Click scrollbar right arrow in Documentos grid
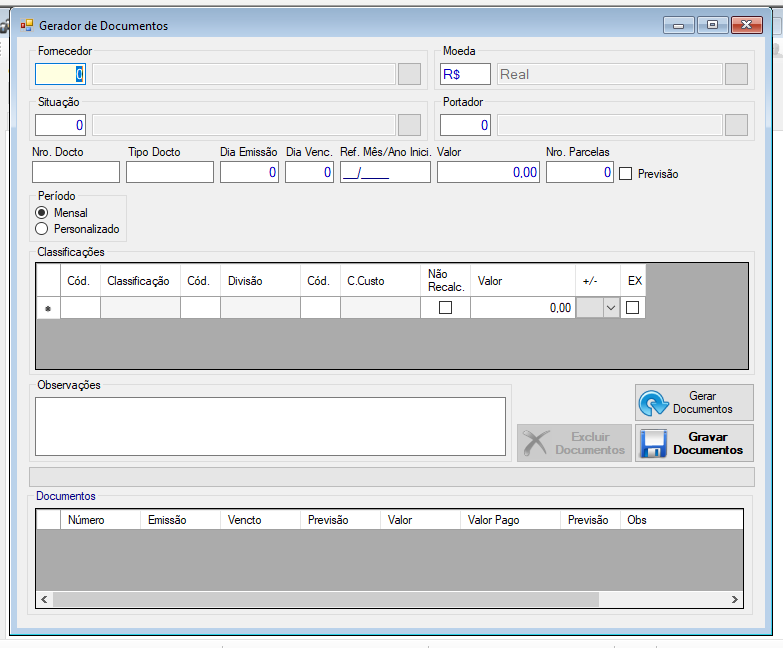The height and width of the screenshot is (648, 783). click(735, 600)
